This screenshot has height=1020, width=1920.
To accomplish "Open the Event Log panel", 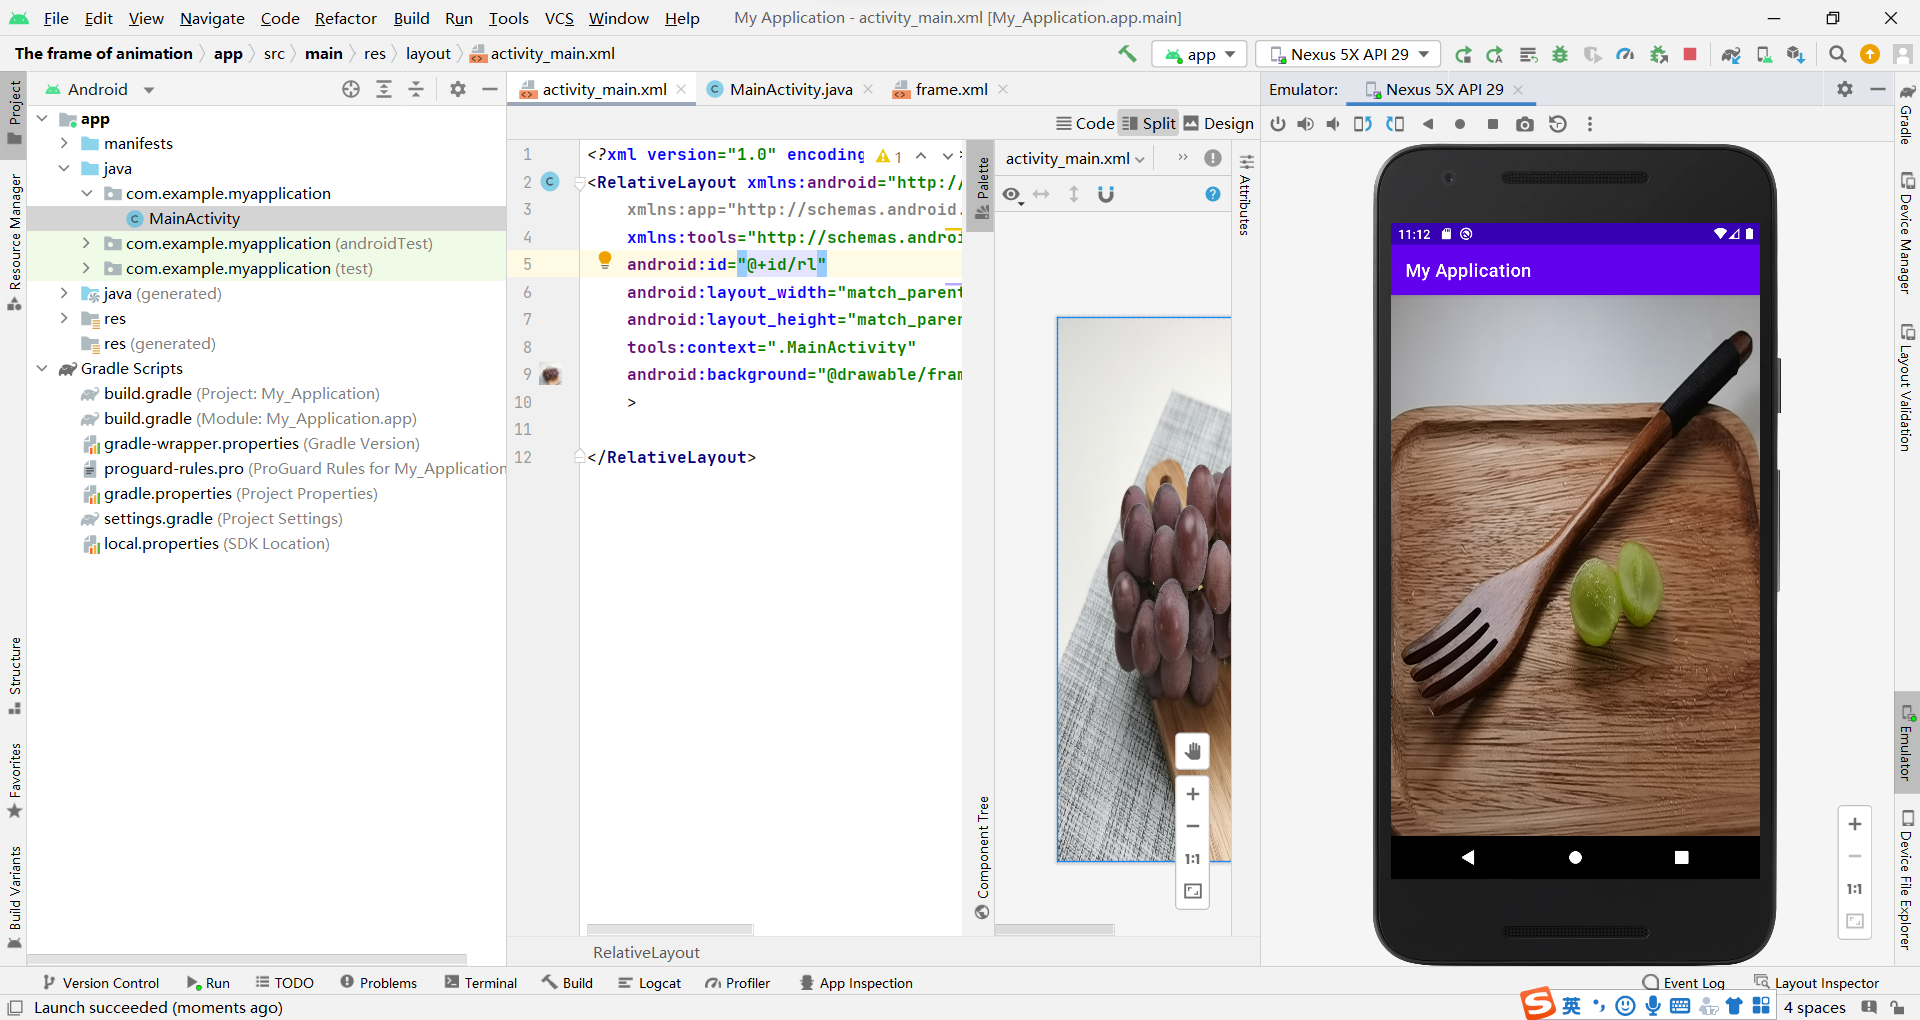I will click(x=1693, y=983).
